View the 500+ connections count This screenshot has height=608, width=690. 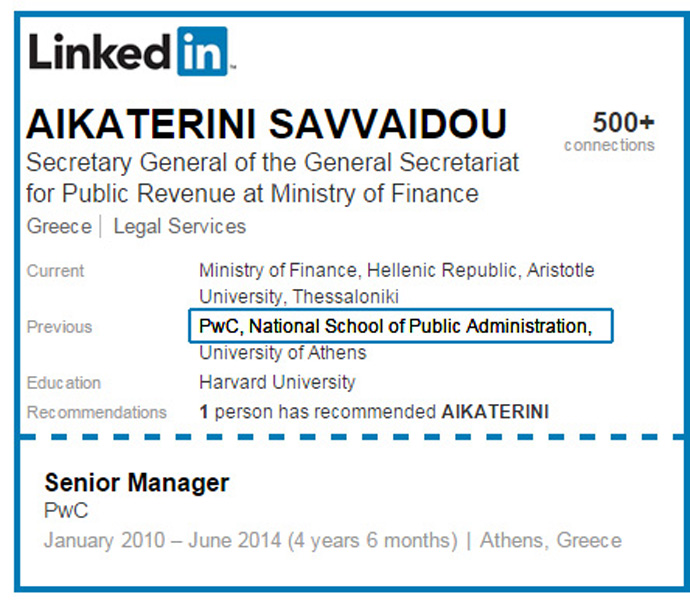[x=623, y=122]
